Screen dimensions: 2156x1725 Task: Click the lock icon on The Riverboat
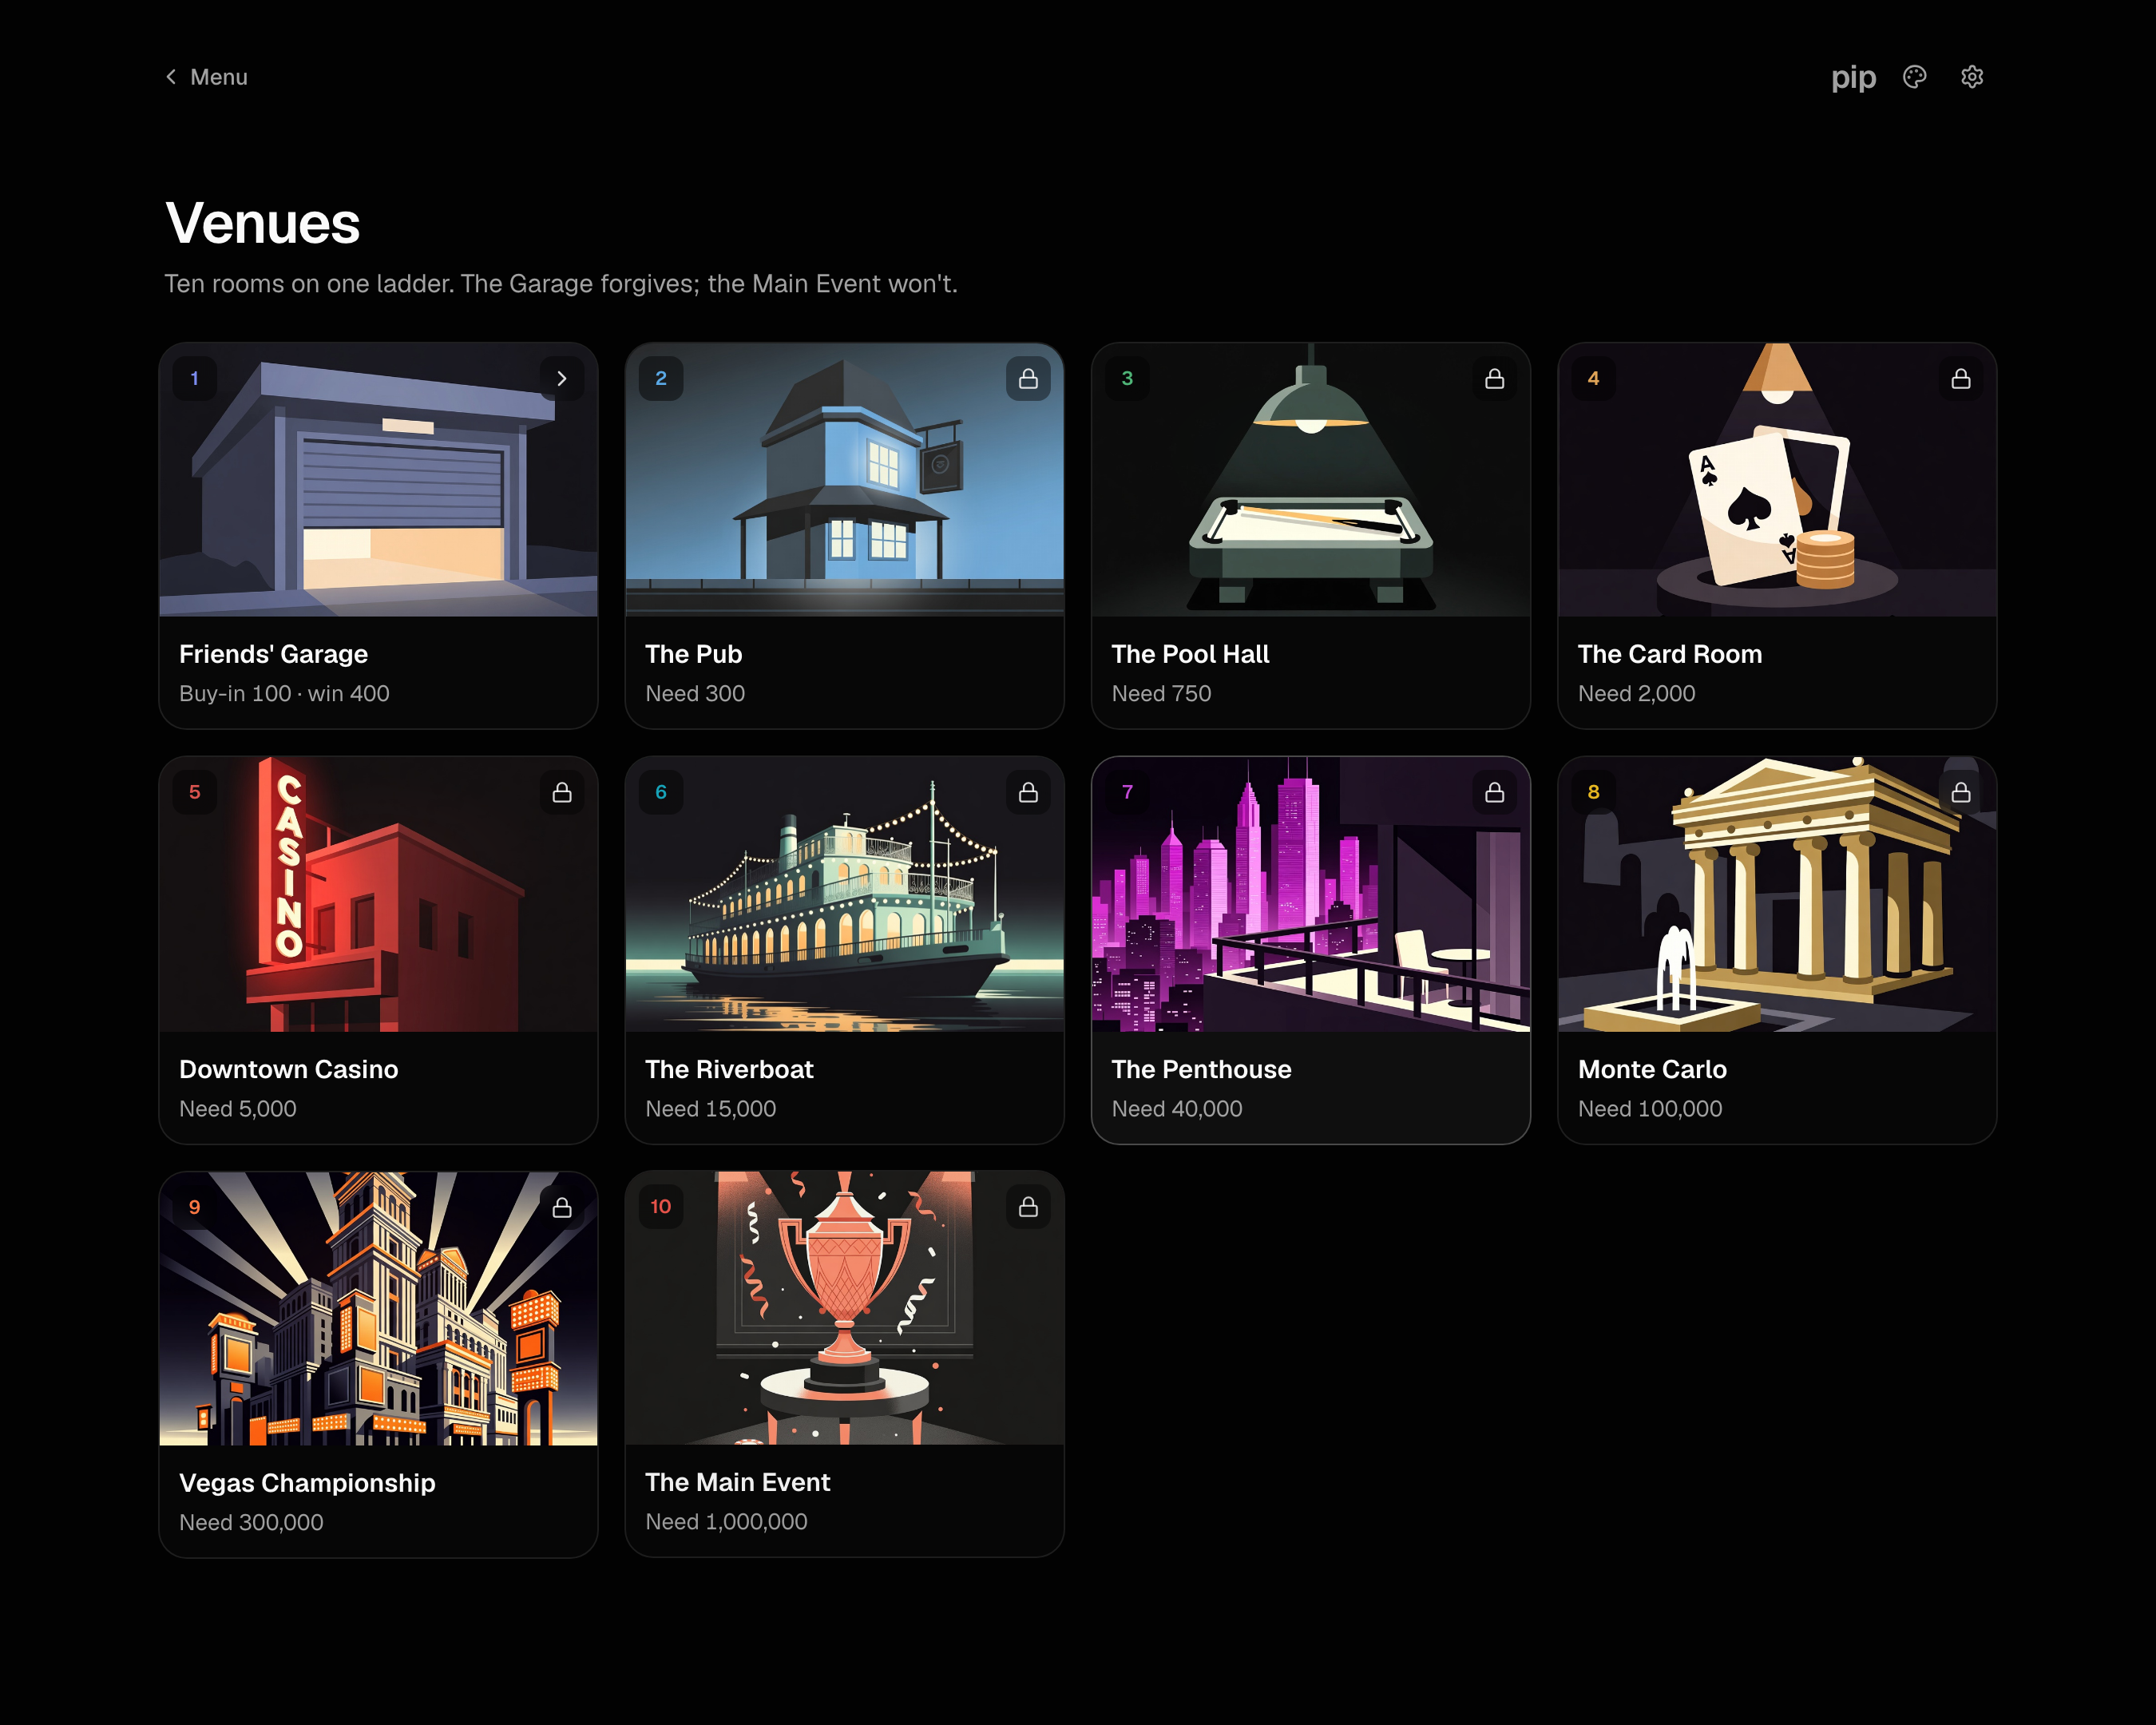(x=1028, y=793)
